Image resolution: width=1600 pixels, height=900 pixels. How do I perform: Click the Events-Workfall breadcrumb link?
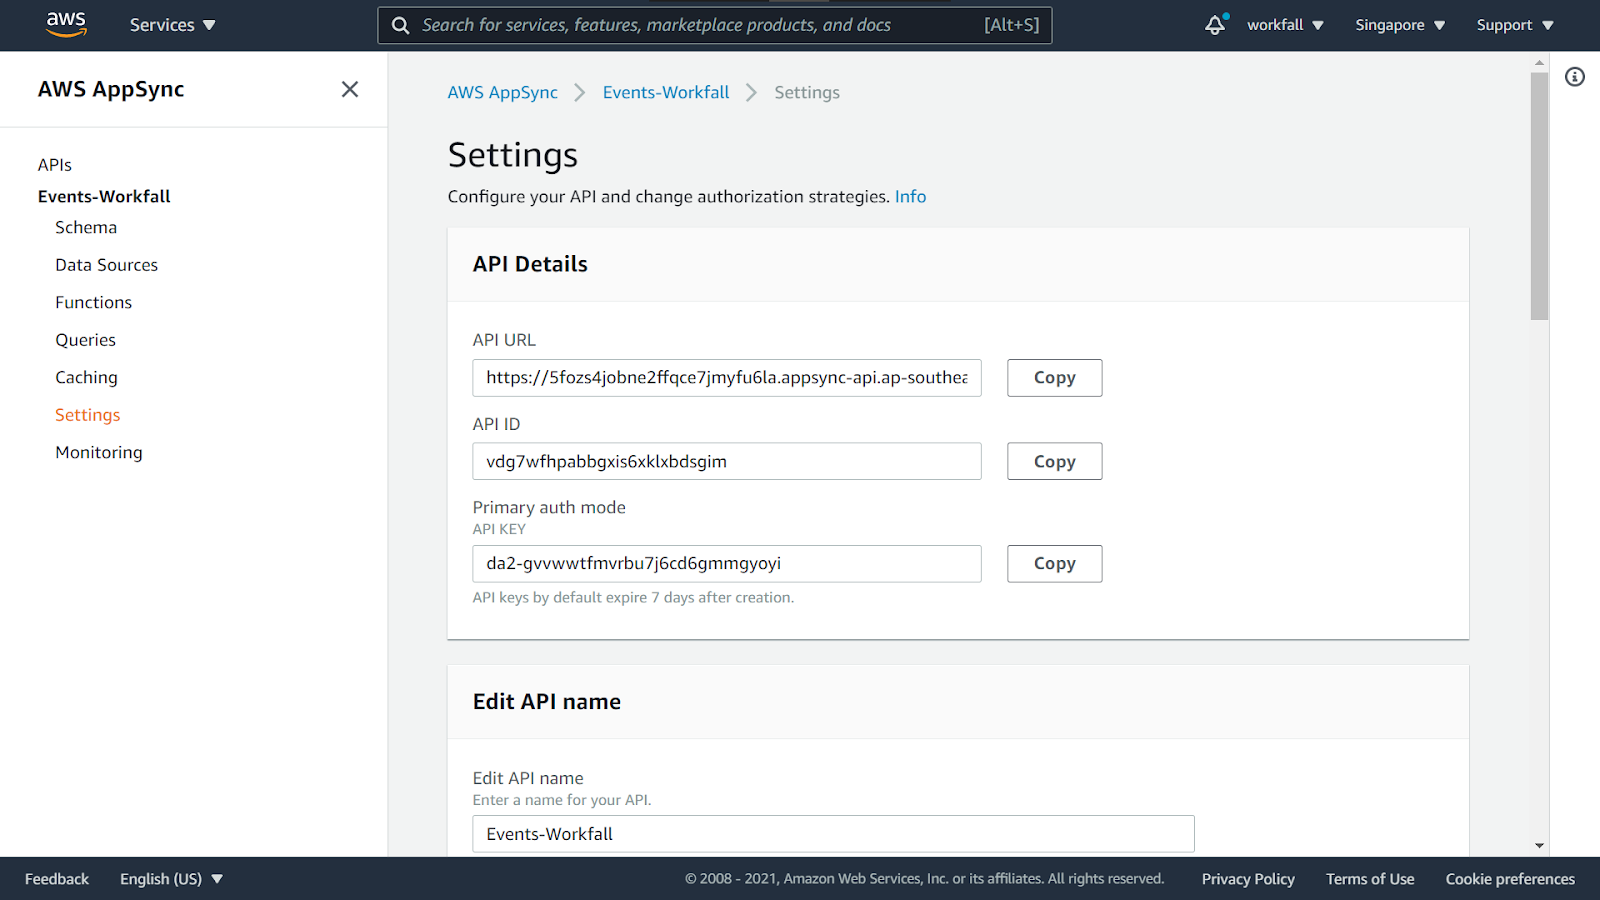click(666, 92)
